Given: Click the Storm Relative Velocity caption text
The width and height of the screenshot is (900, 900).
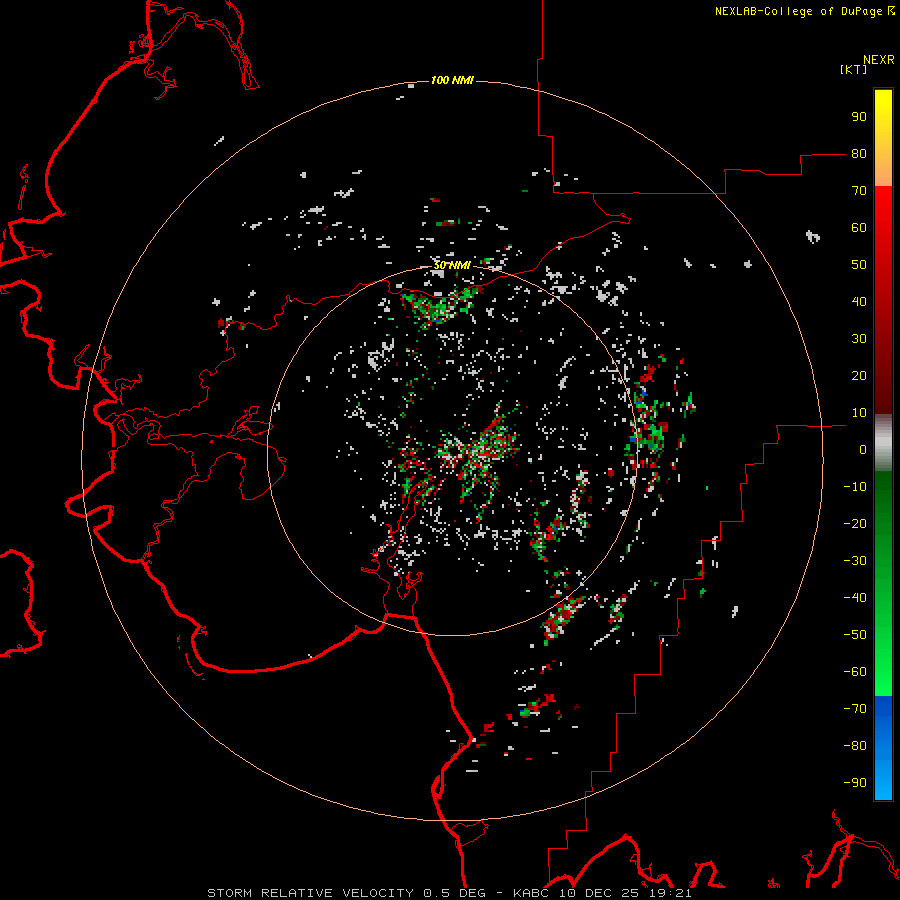Looking at the screenshot, I should (x=449, y=893).
